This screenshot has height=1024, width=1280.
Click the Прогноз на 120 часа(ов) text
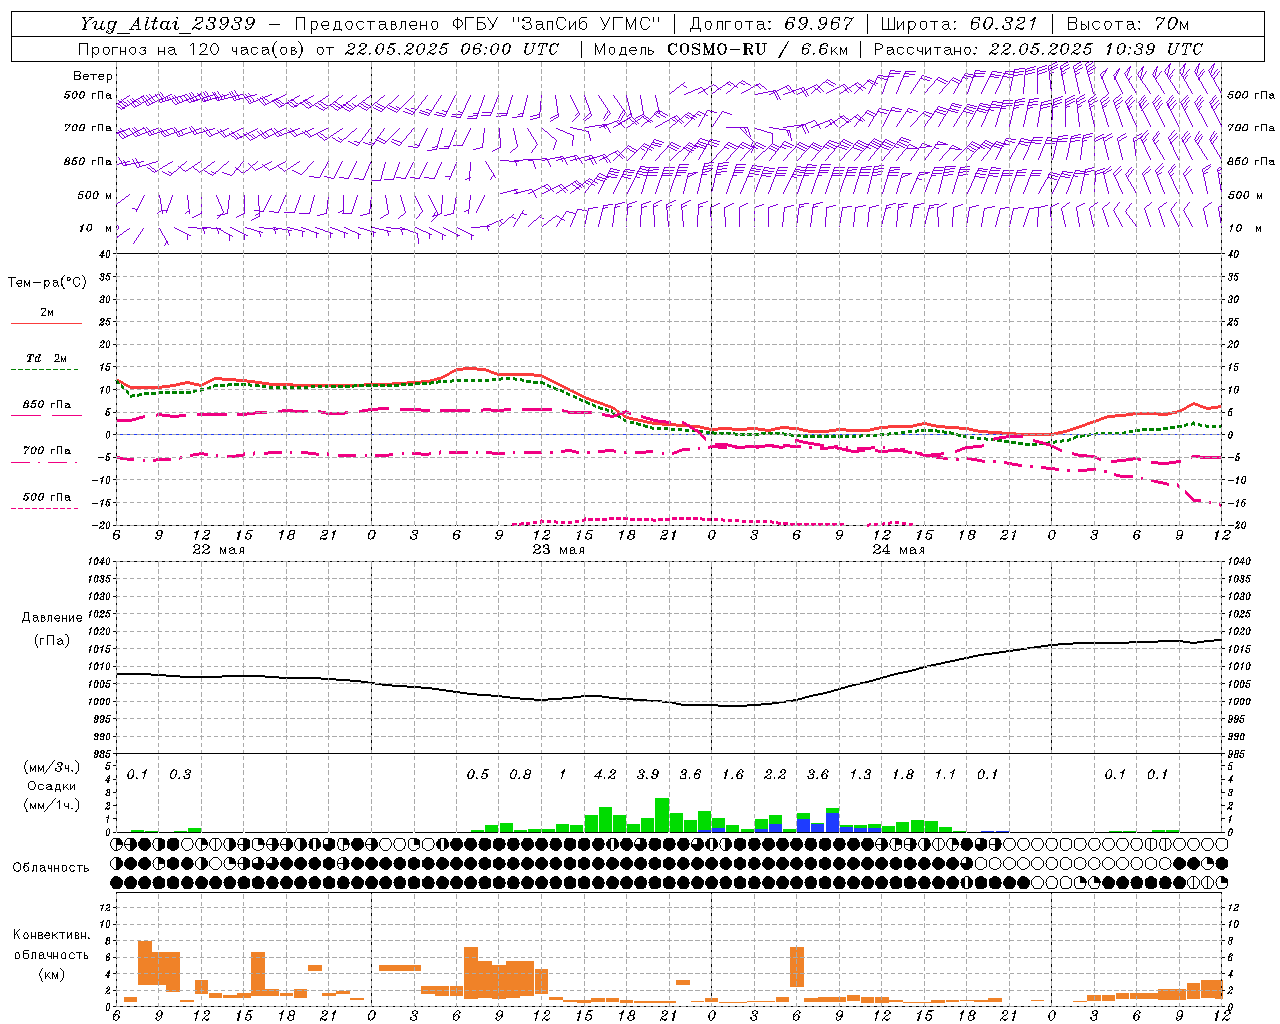193,49
